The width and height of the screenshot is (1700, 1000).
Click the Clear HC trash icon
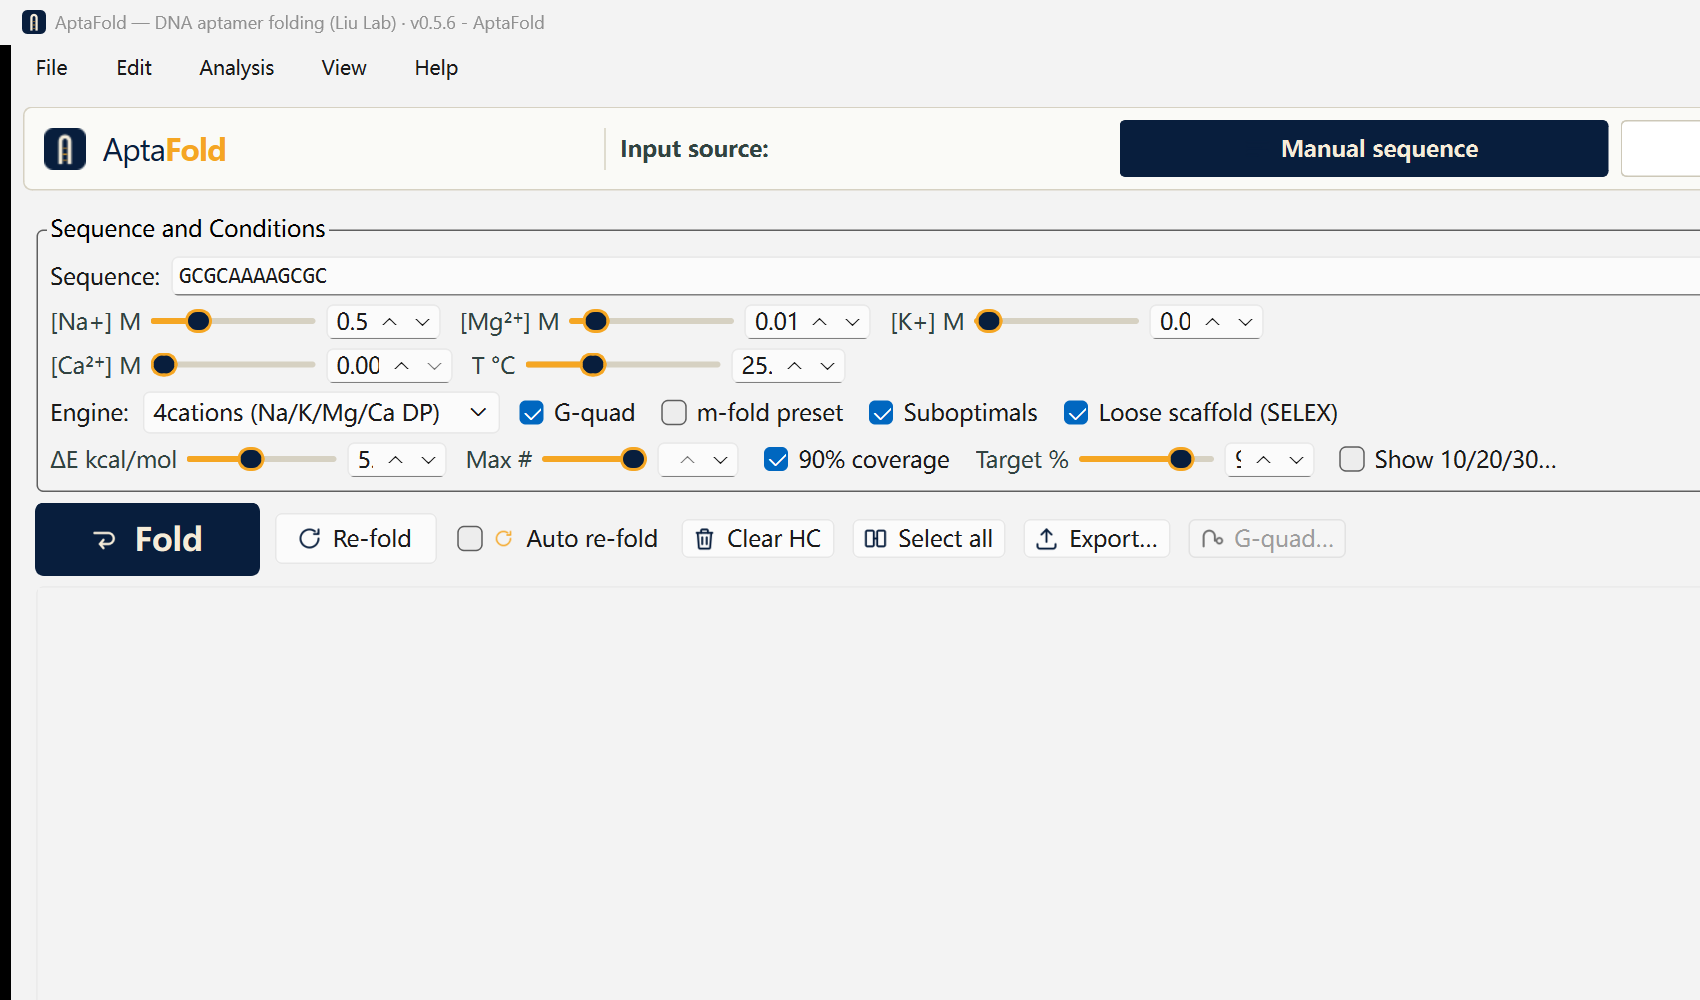pos(705,539)
